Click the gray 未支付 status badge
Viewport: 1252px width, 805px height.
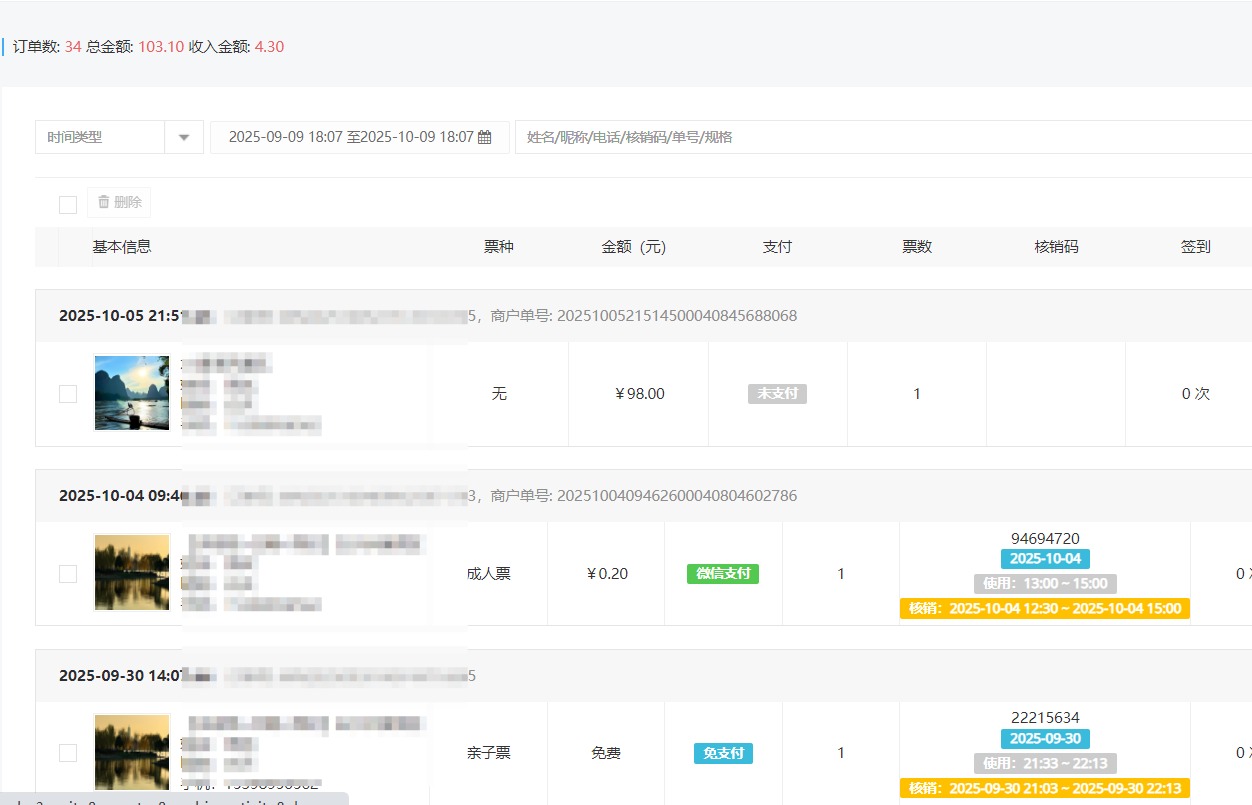pos(777,394)
